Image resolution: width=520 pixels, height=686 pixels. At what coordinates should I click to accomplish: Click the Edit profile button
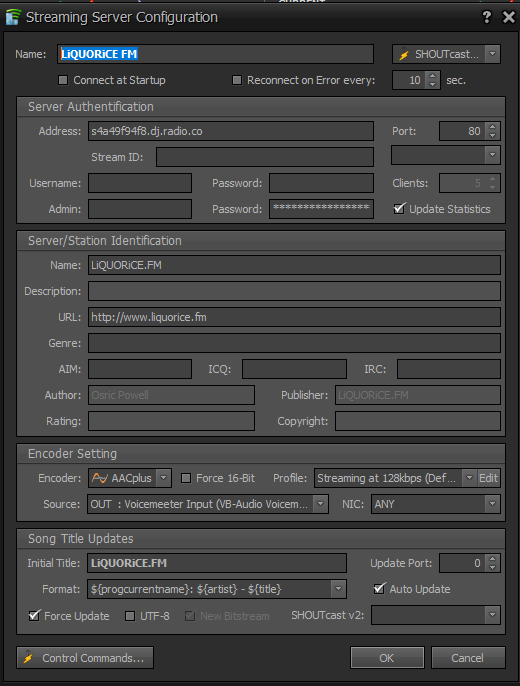tap(488, 478)
